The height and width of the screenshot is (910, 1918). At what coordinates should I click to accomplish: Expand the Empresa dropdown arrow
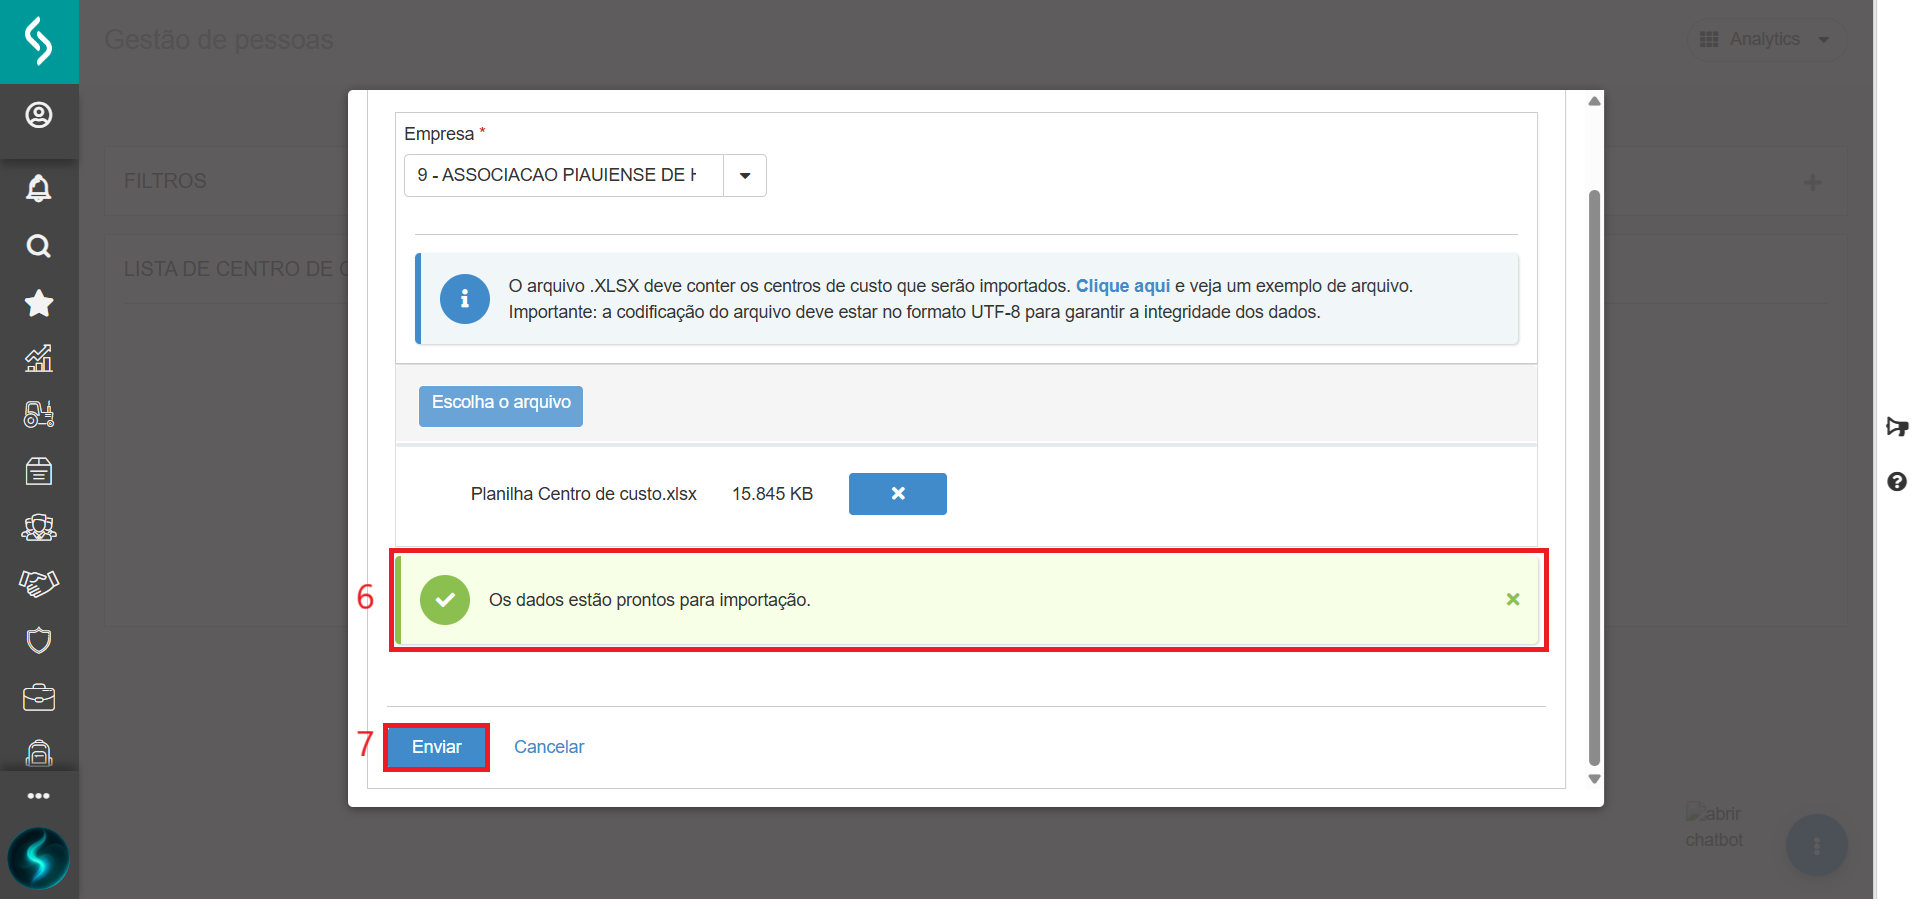pyautogui.click(x=745, y=176)
